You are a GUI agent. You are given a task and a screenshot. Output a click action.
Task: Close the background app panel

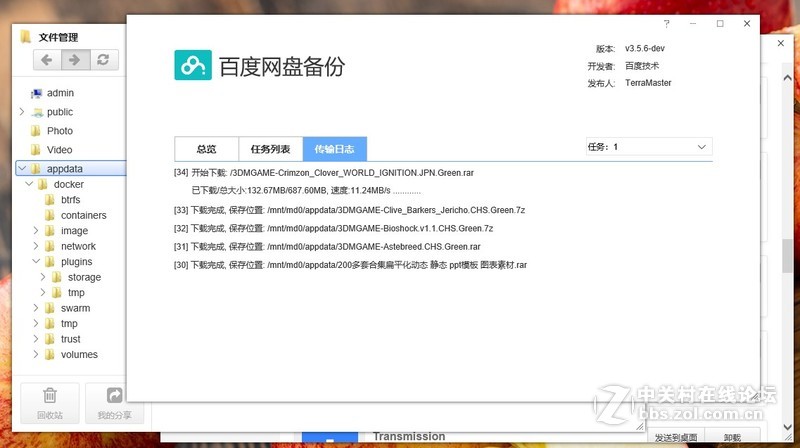pyautogui.click(x=781, y=43)
